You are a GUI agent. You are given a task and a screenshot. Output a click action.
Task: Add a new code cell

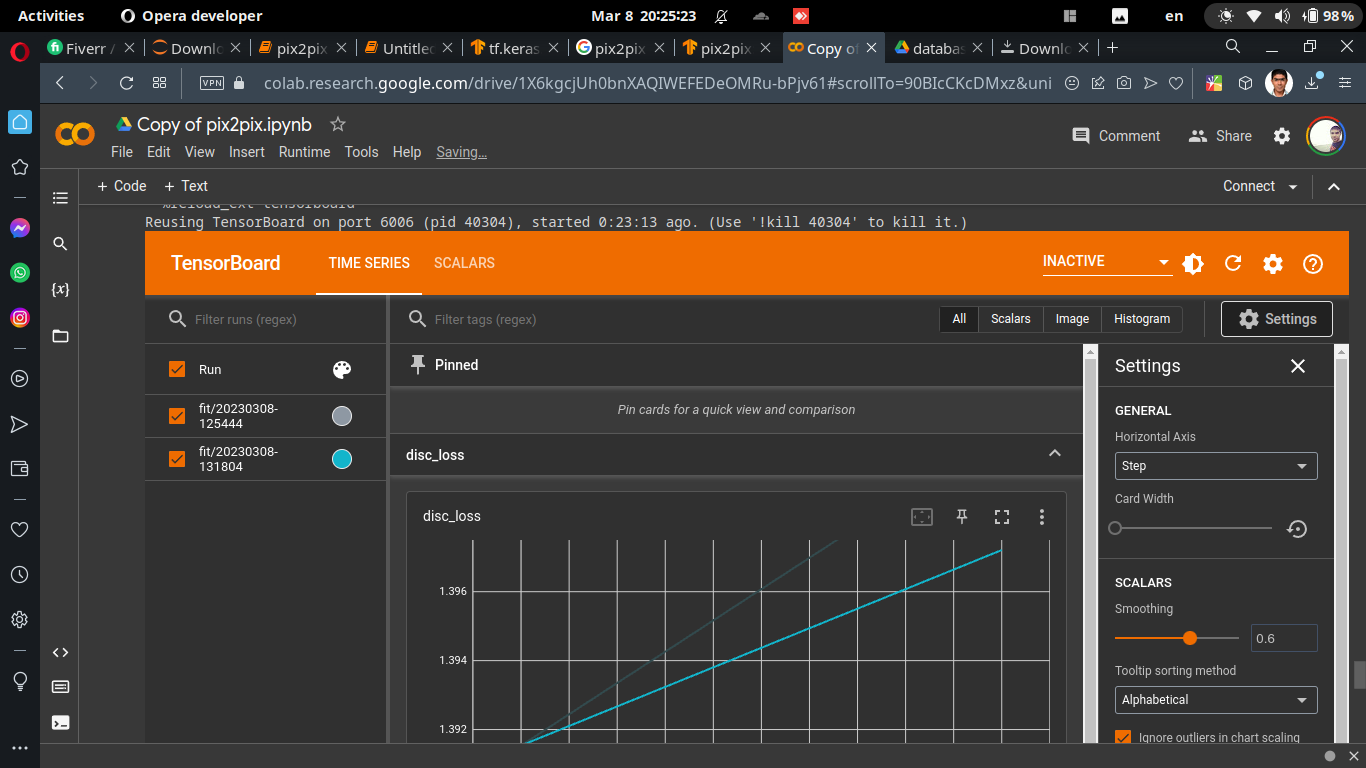click(120, 186)
